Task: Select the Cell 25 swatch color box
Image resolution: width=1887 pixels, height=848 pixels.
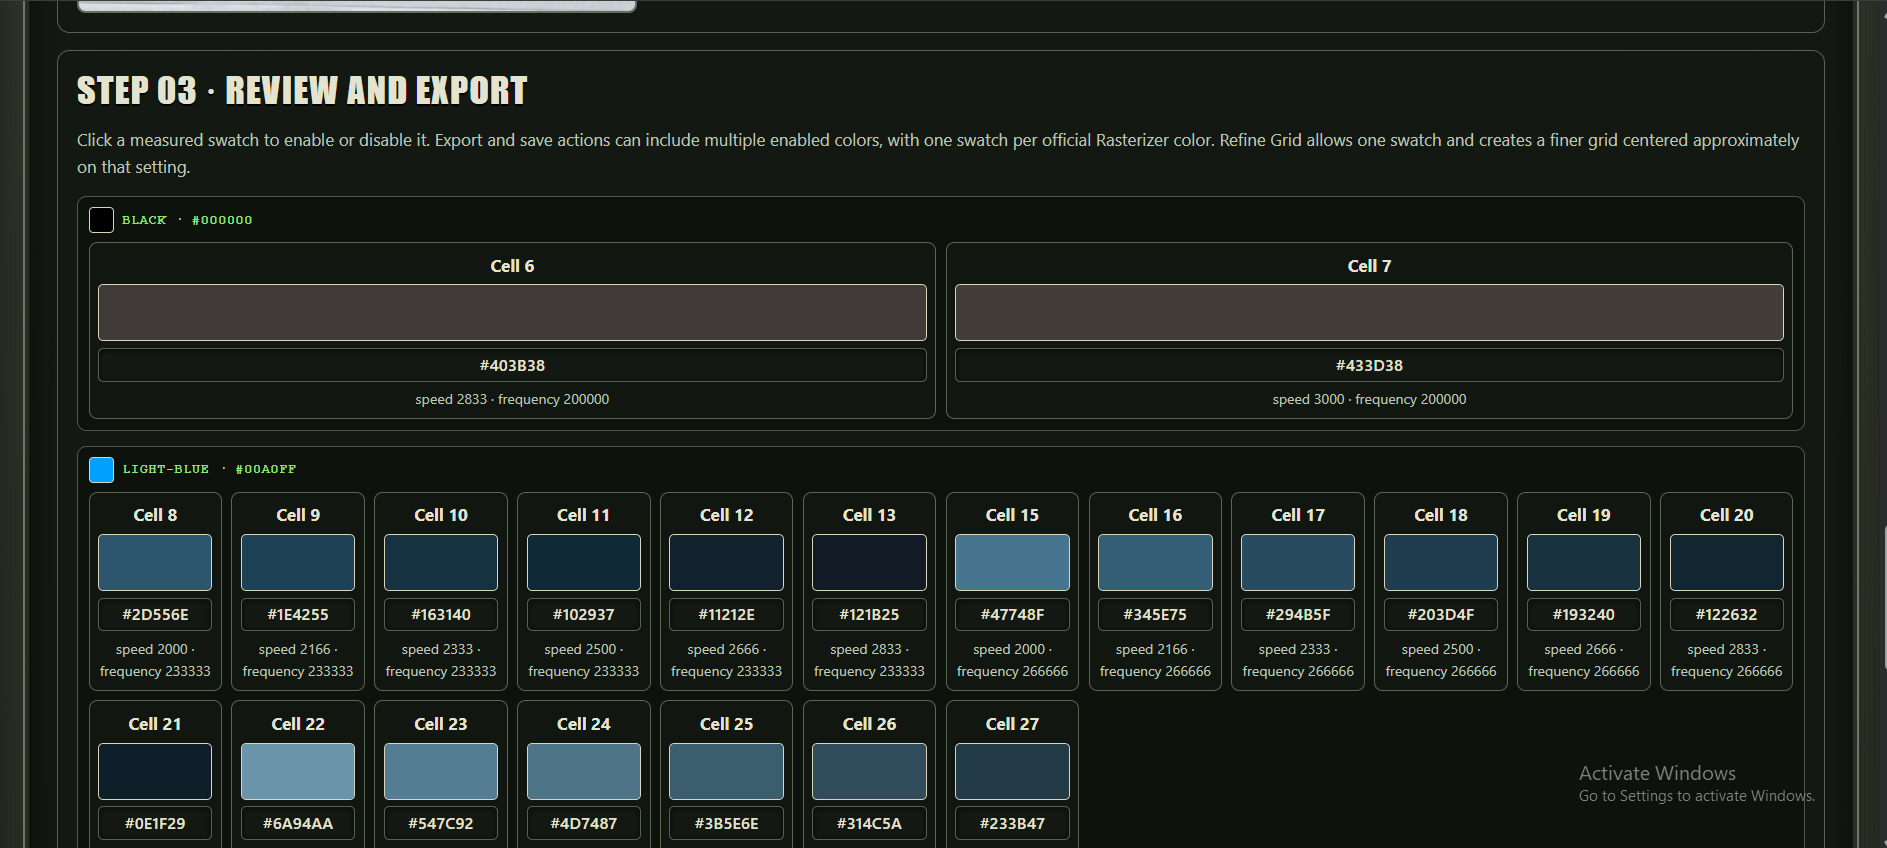Action: point(726,771)
